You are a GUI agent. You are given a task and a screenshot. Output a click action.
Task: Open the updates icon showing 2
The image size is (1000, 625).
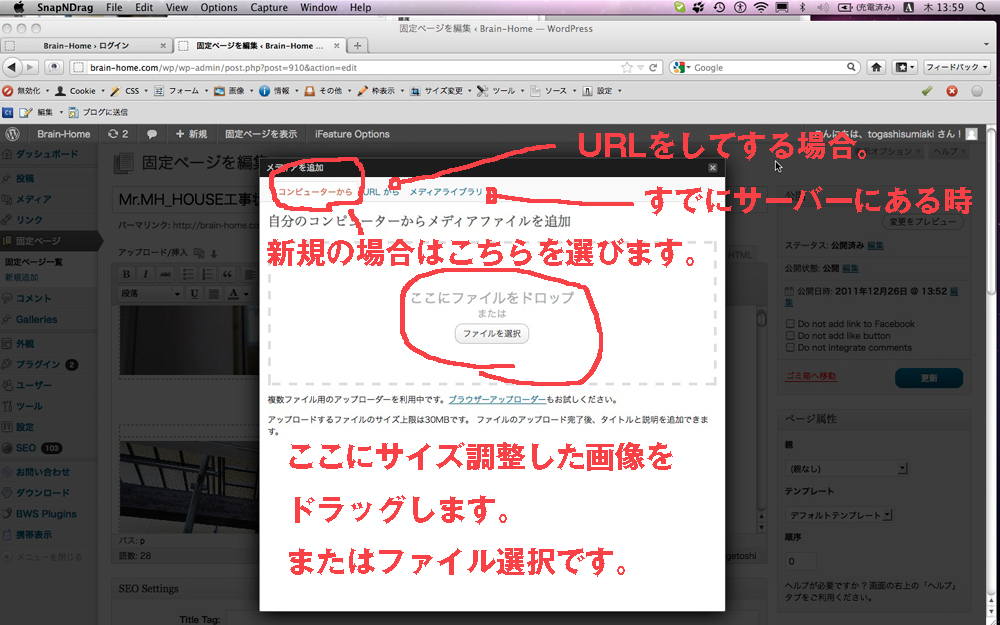coord(118,134)
